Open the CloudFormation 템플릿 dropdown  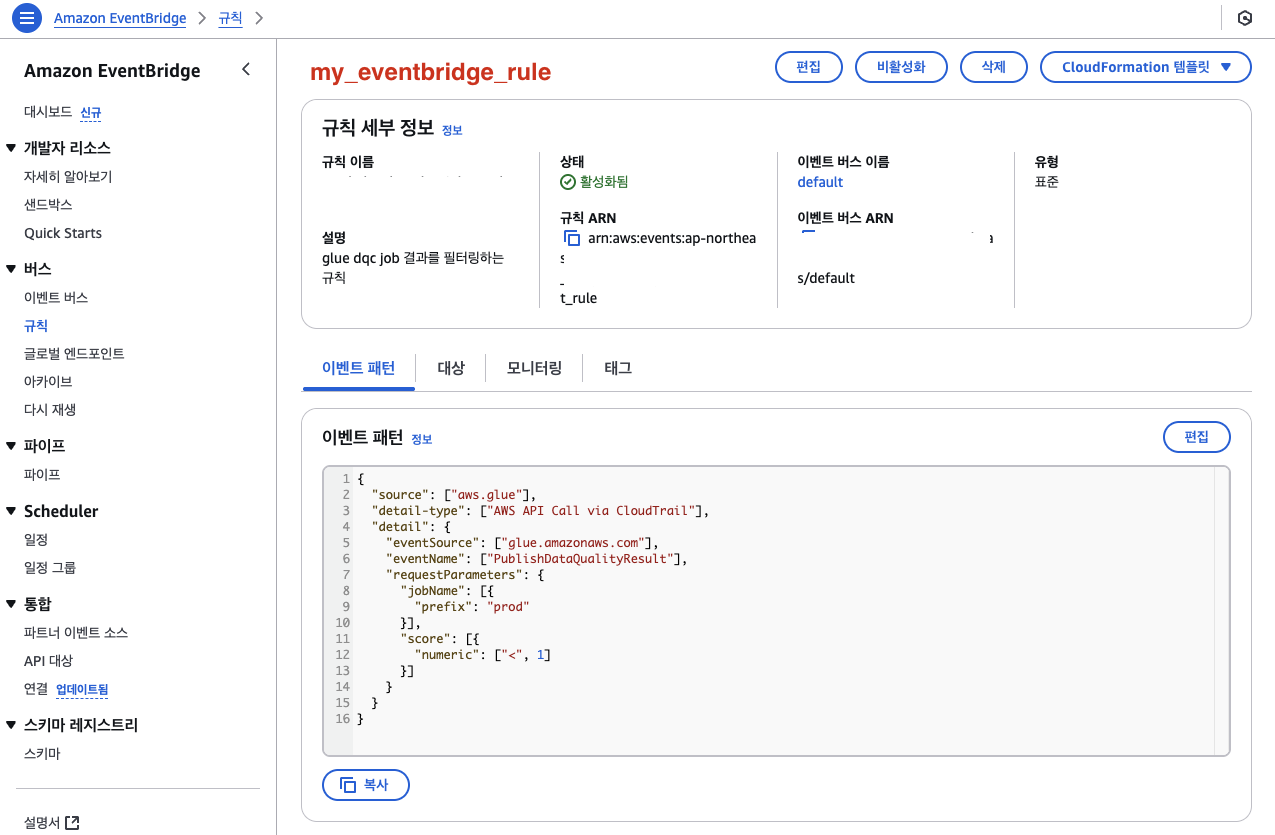[1146, 67]
